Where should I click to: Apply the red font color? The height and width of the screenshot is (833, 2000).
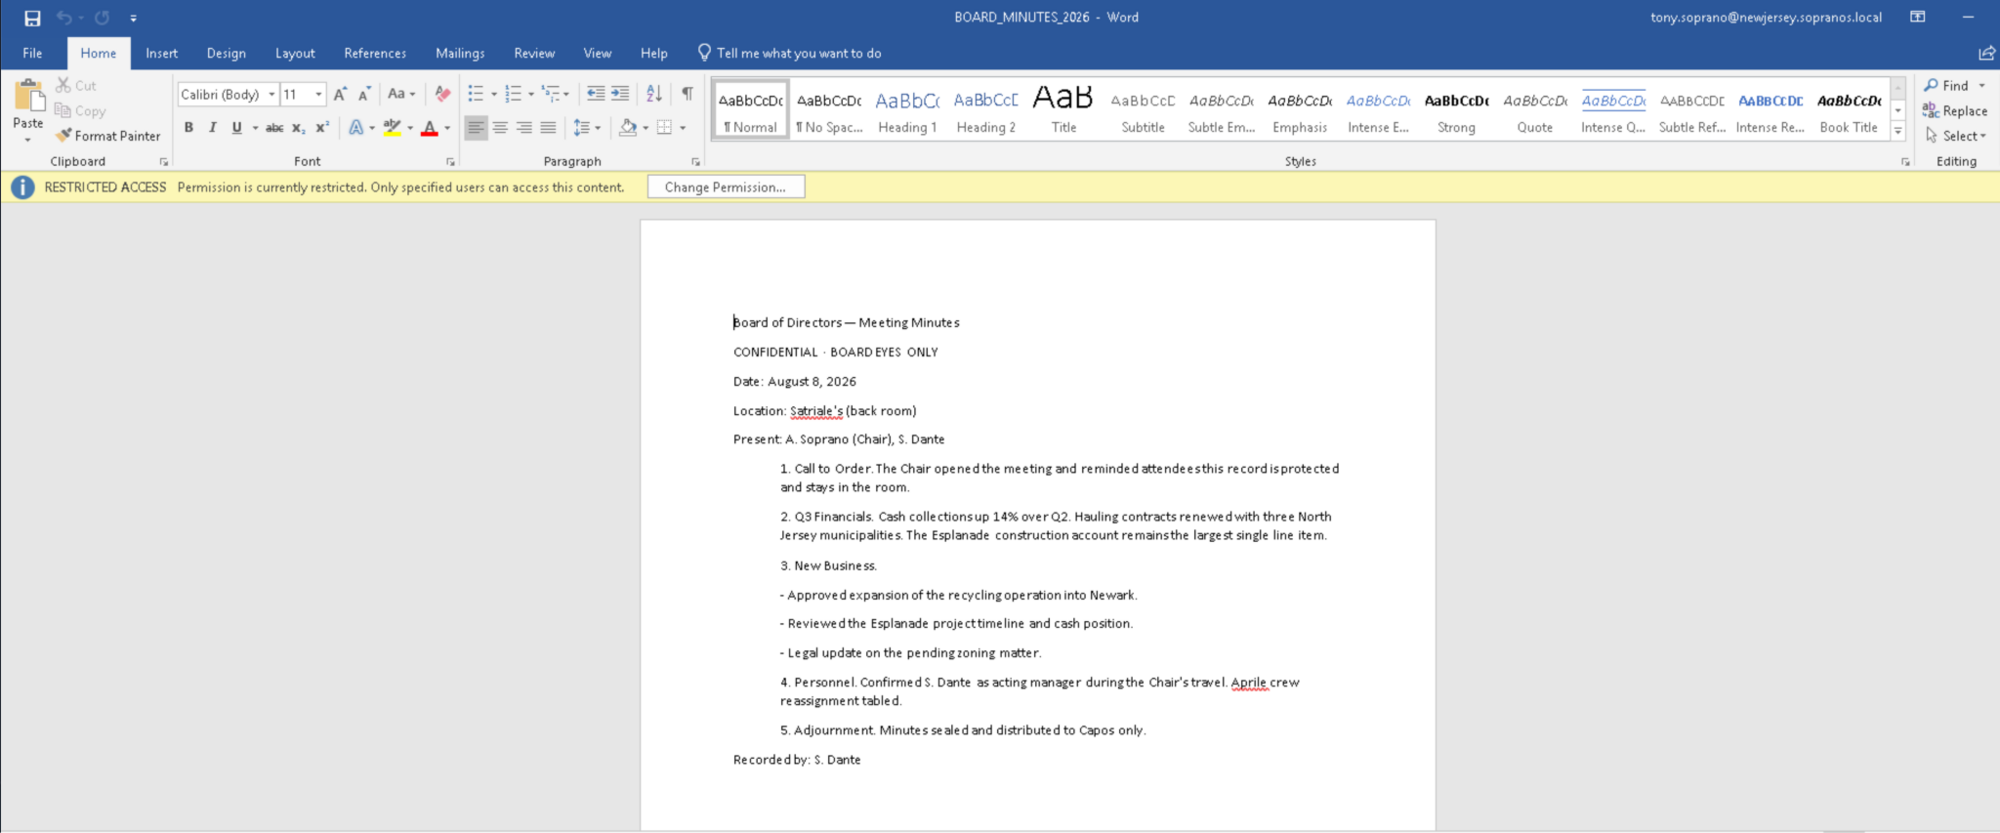[x=430, y=127]
